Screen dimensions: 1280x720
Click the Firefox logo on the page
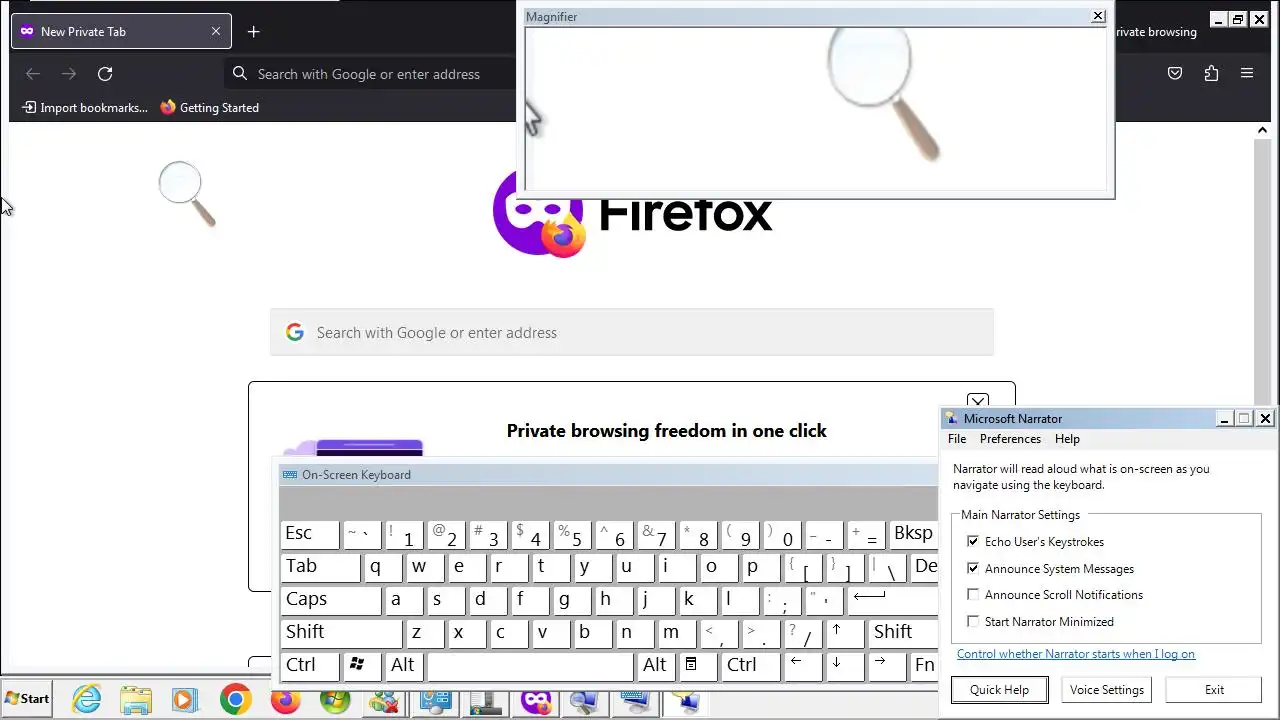click(538, 213)
